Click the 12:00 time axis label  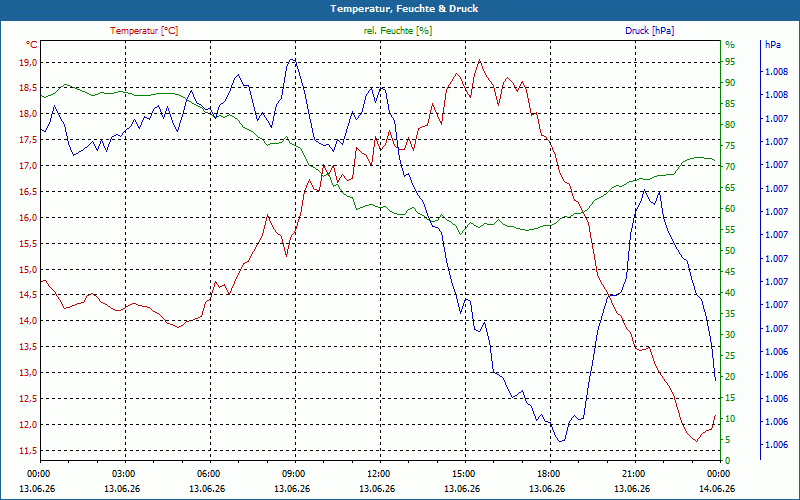coord(377,473)
